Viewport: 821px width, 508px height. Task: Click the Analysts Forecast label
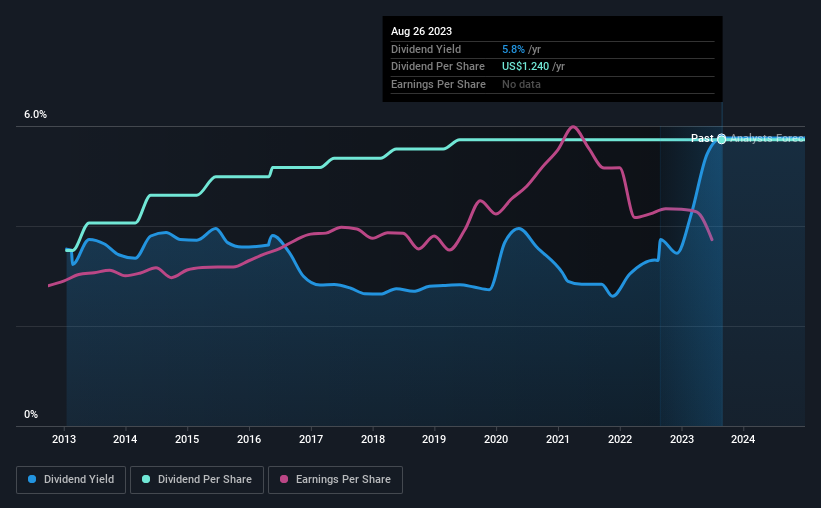coord(767,138)
